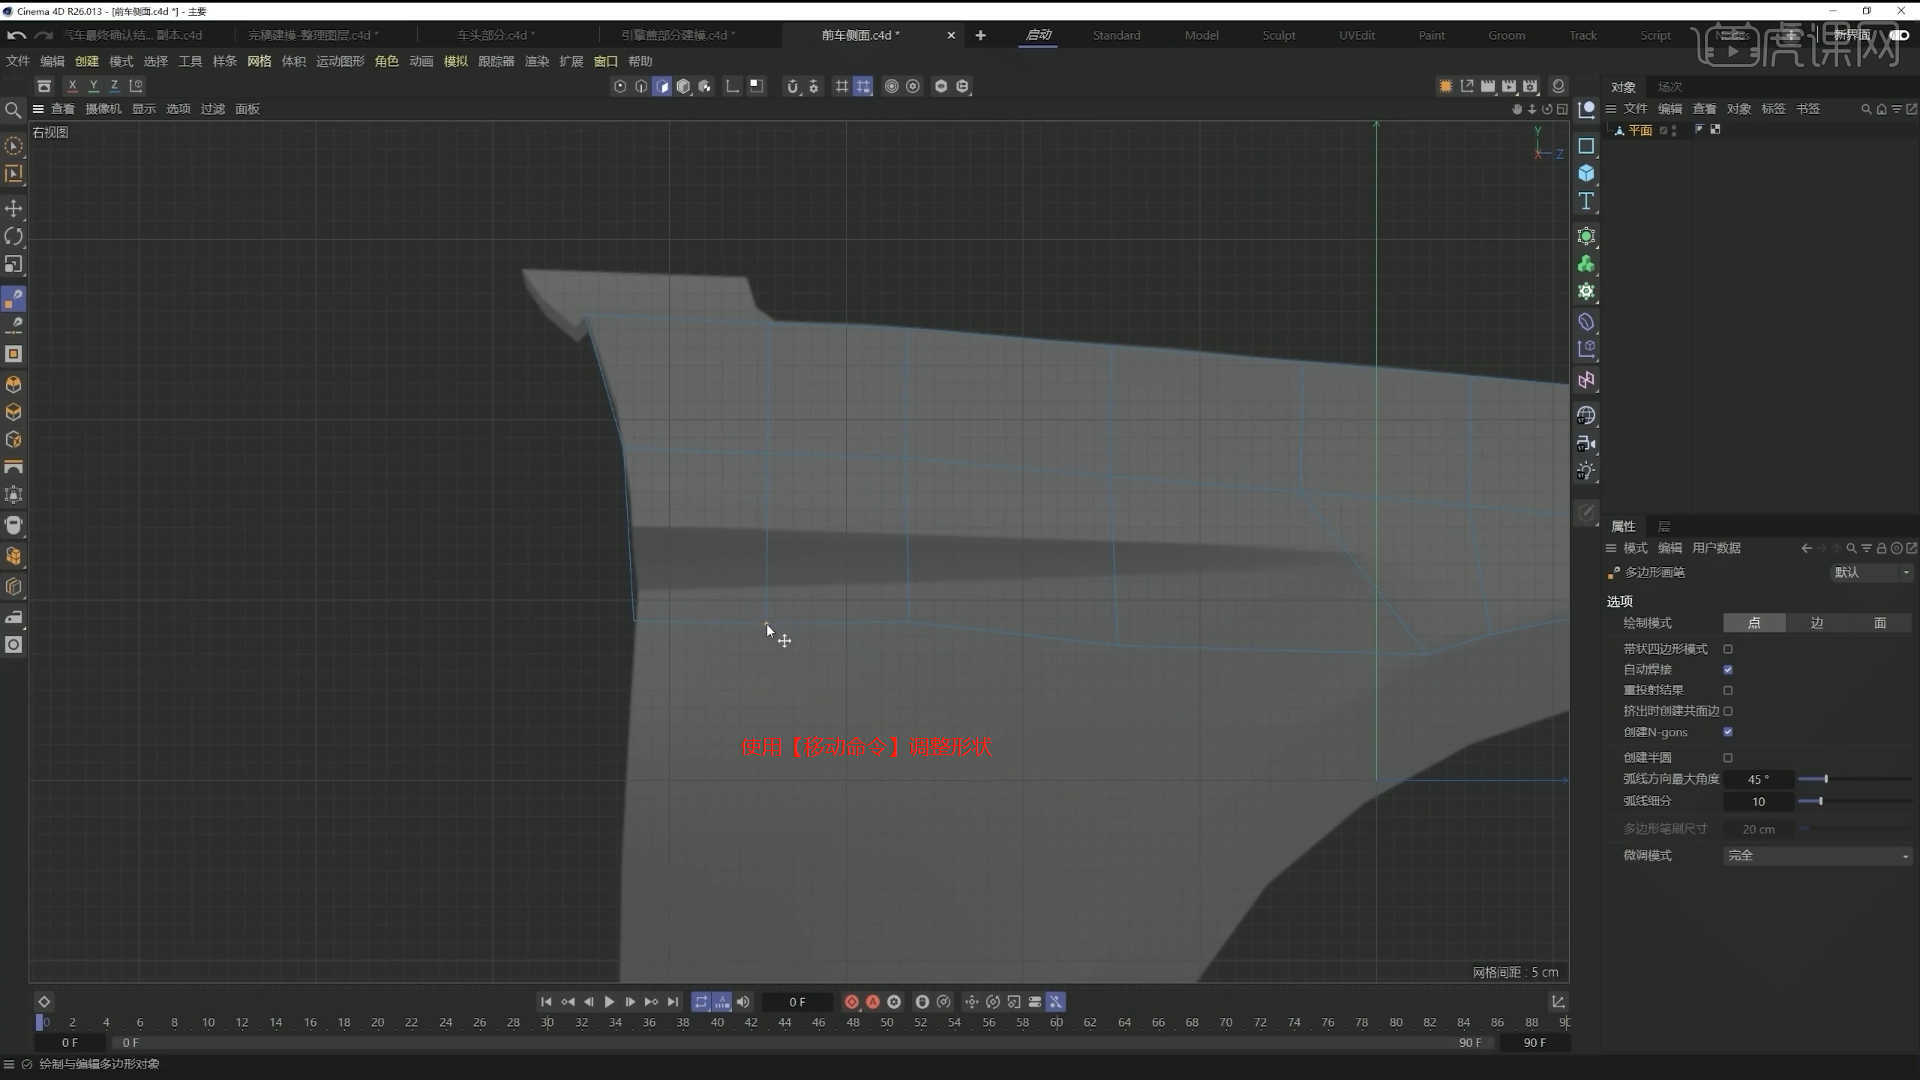This screenshot has width=1920, height=1080.
Task: Activate the Polygon Pen tool icon
Action: 13,298
